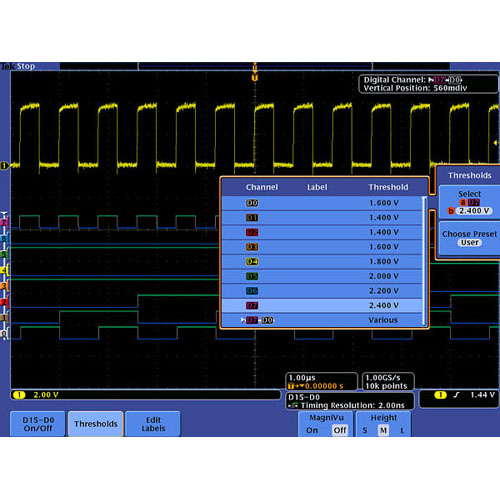500x500 pixels.
Task: Click the yellow trigger level arrow at right edge
Action: click(496, 143)
